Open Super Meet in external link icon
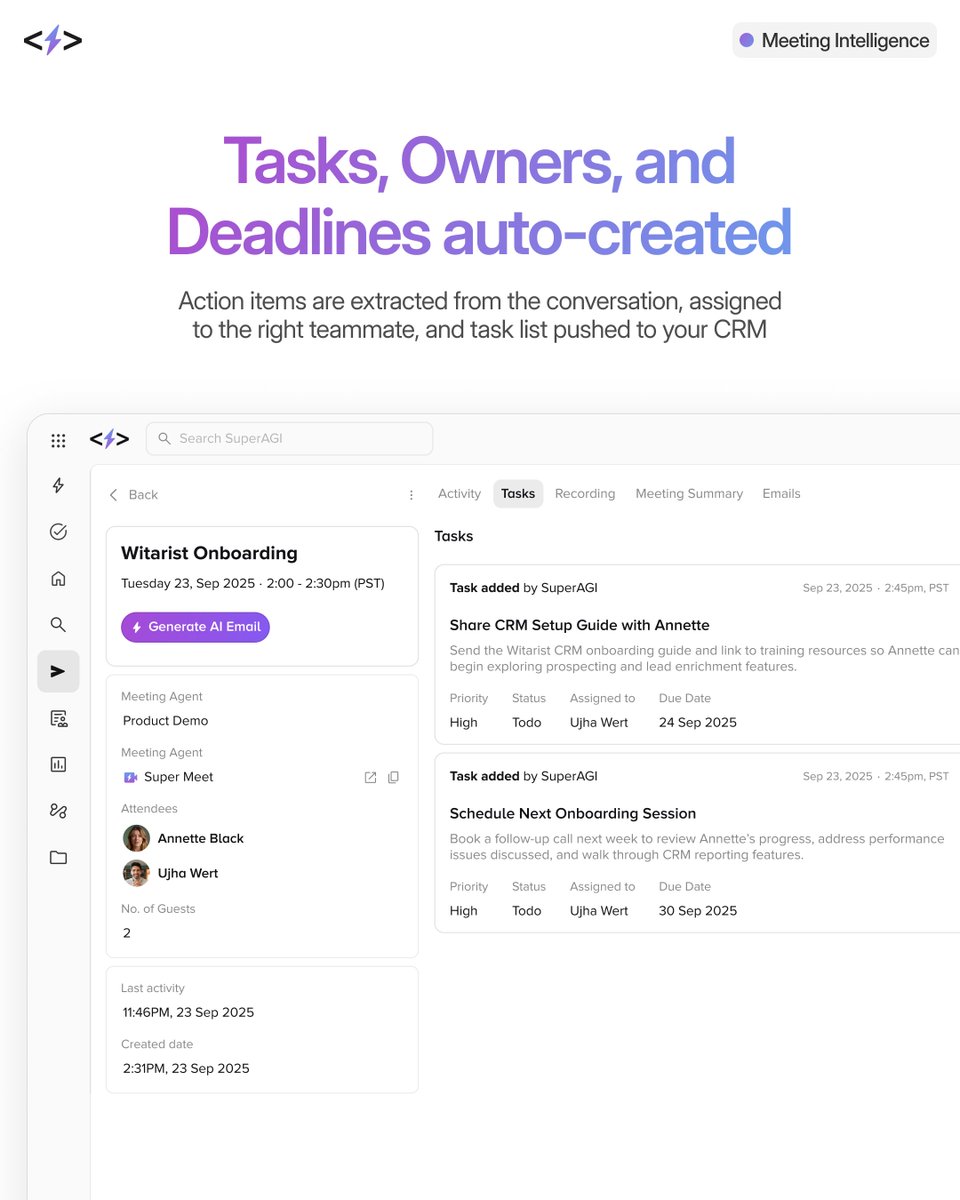This screenshot has height=1200, width=960. (370, 777)
